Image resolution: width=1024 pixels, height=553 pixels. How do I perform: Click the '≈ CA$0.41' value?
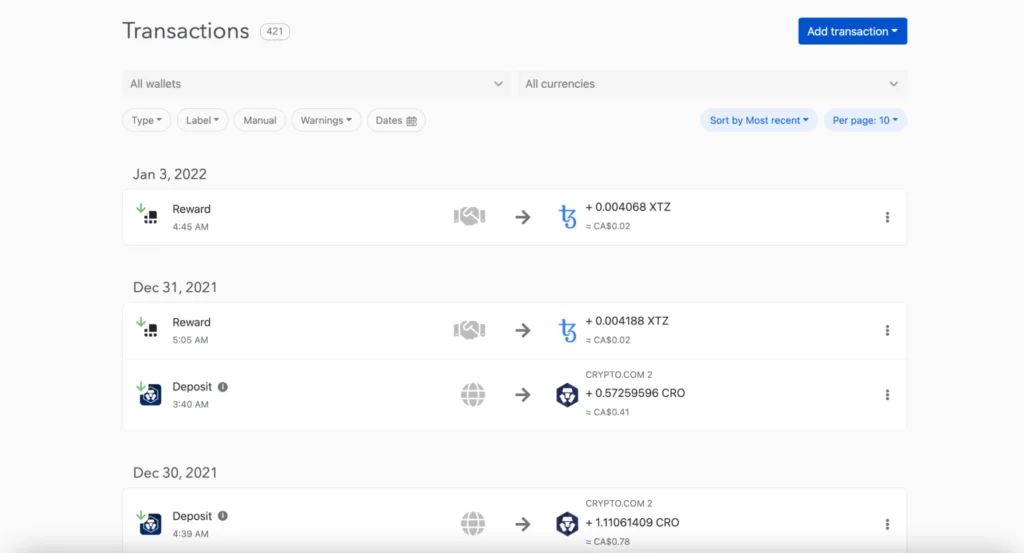pyautogui.click(x=607, y=412)
